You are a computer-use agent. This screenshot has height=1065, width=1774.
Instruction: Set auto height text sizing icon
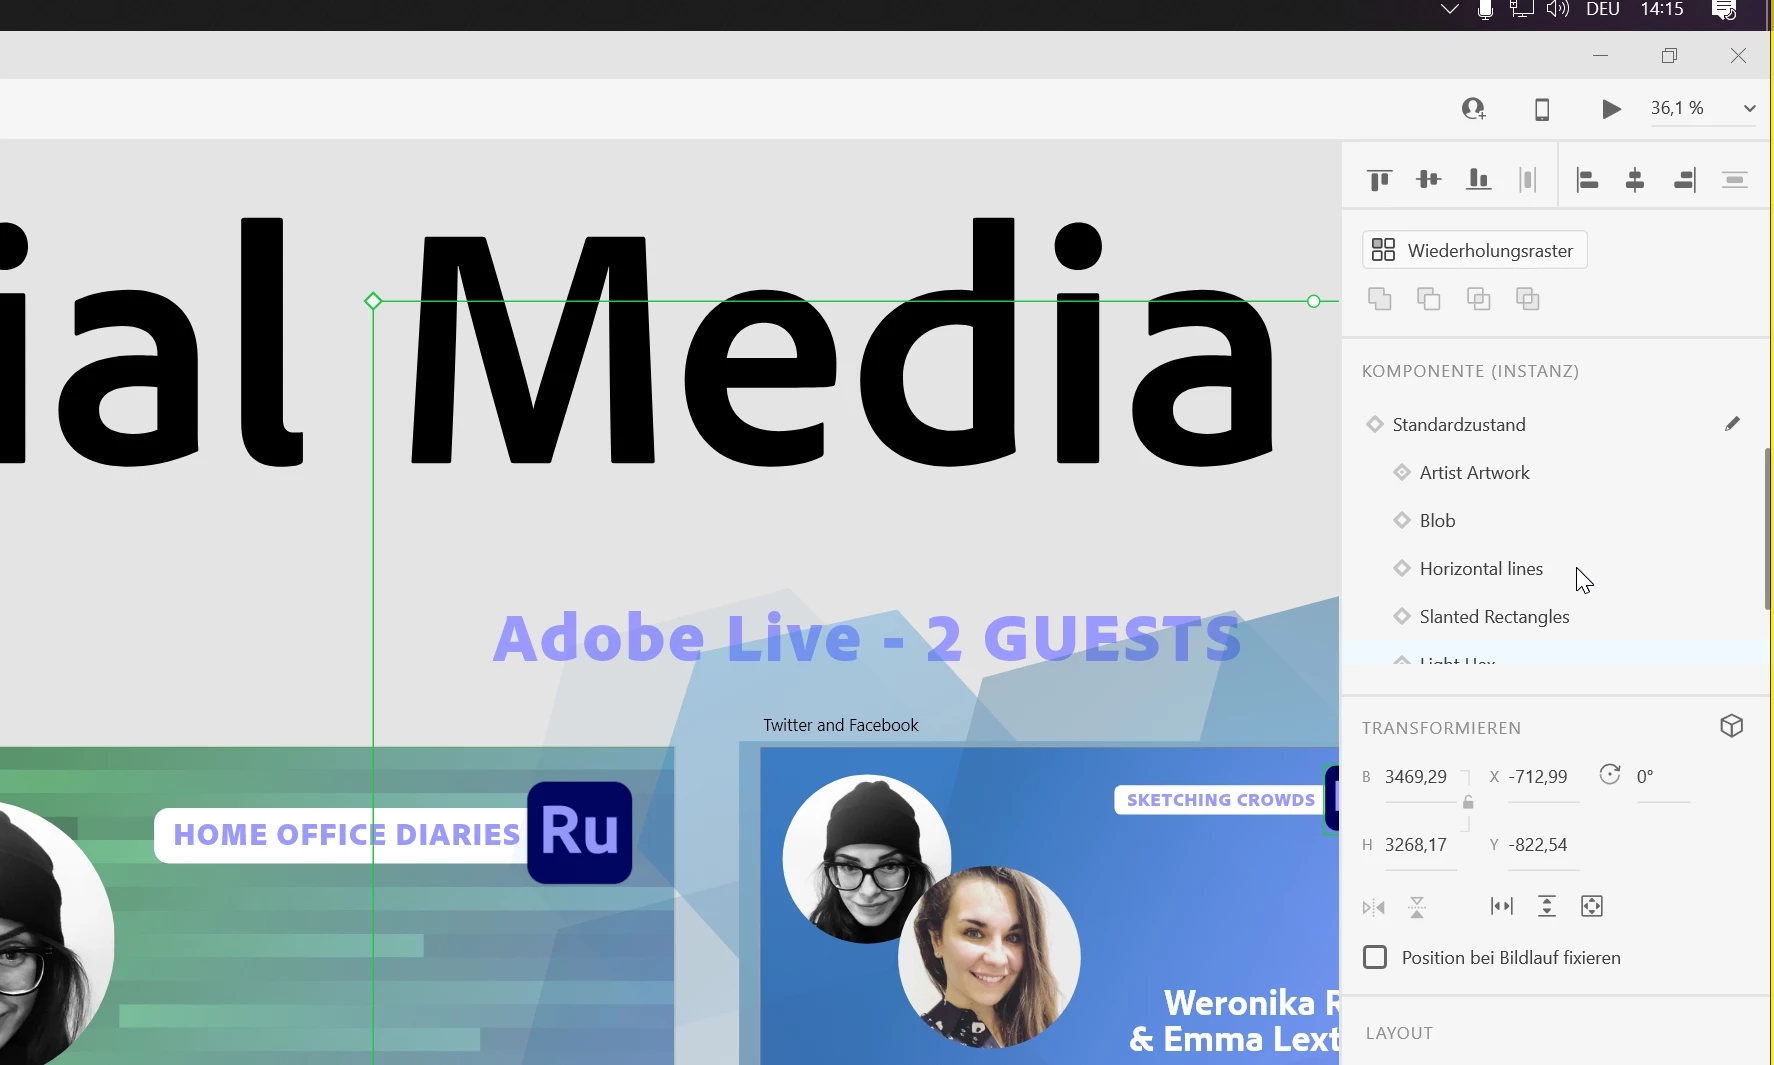1547,906
